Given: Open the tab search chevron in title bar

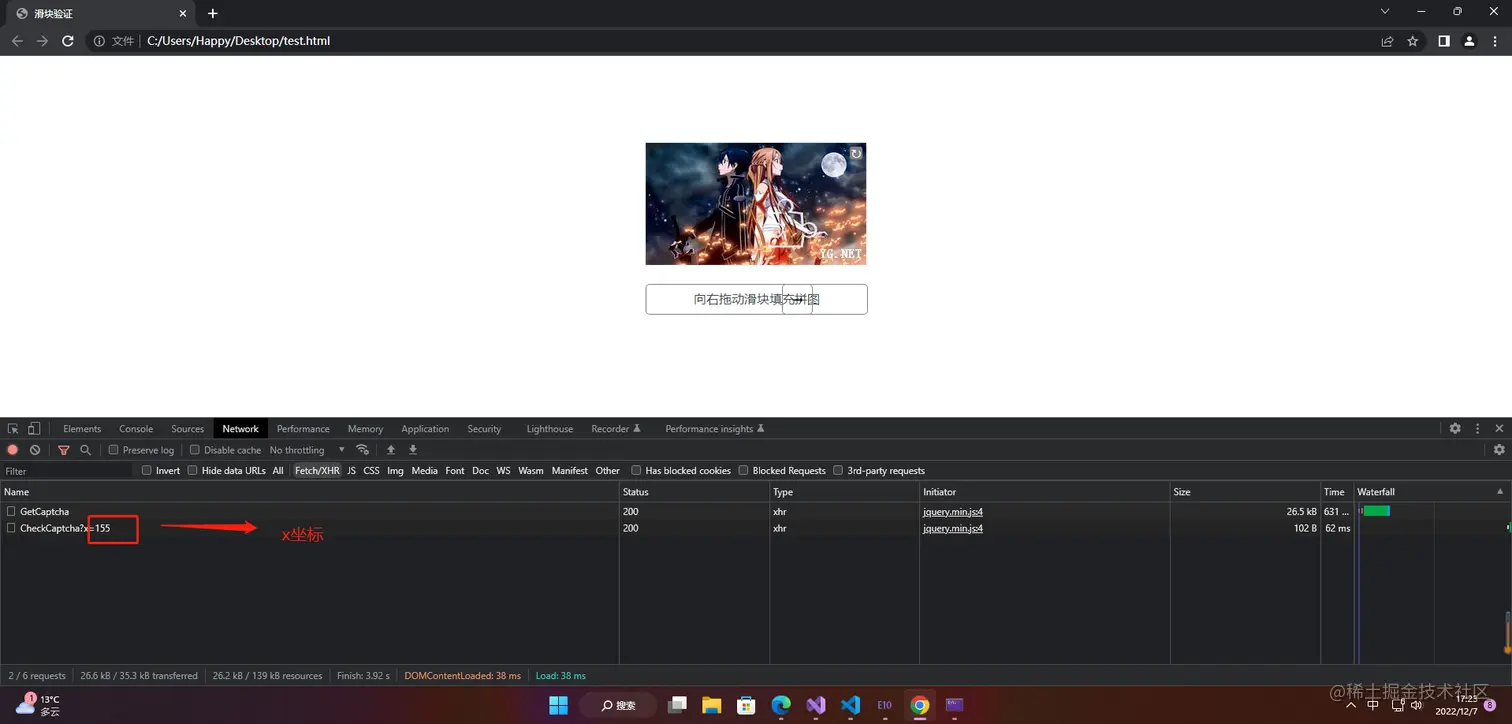Looking at the screenshot, I should point(1385,12).
